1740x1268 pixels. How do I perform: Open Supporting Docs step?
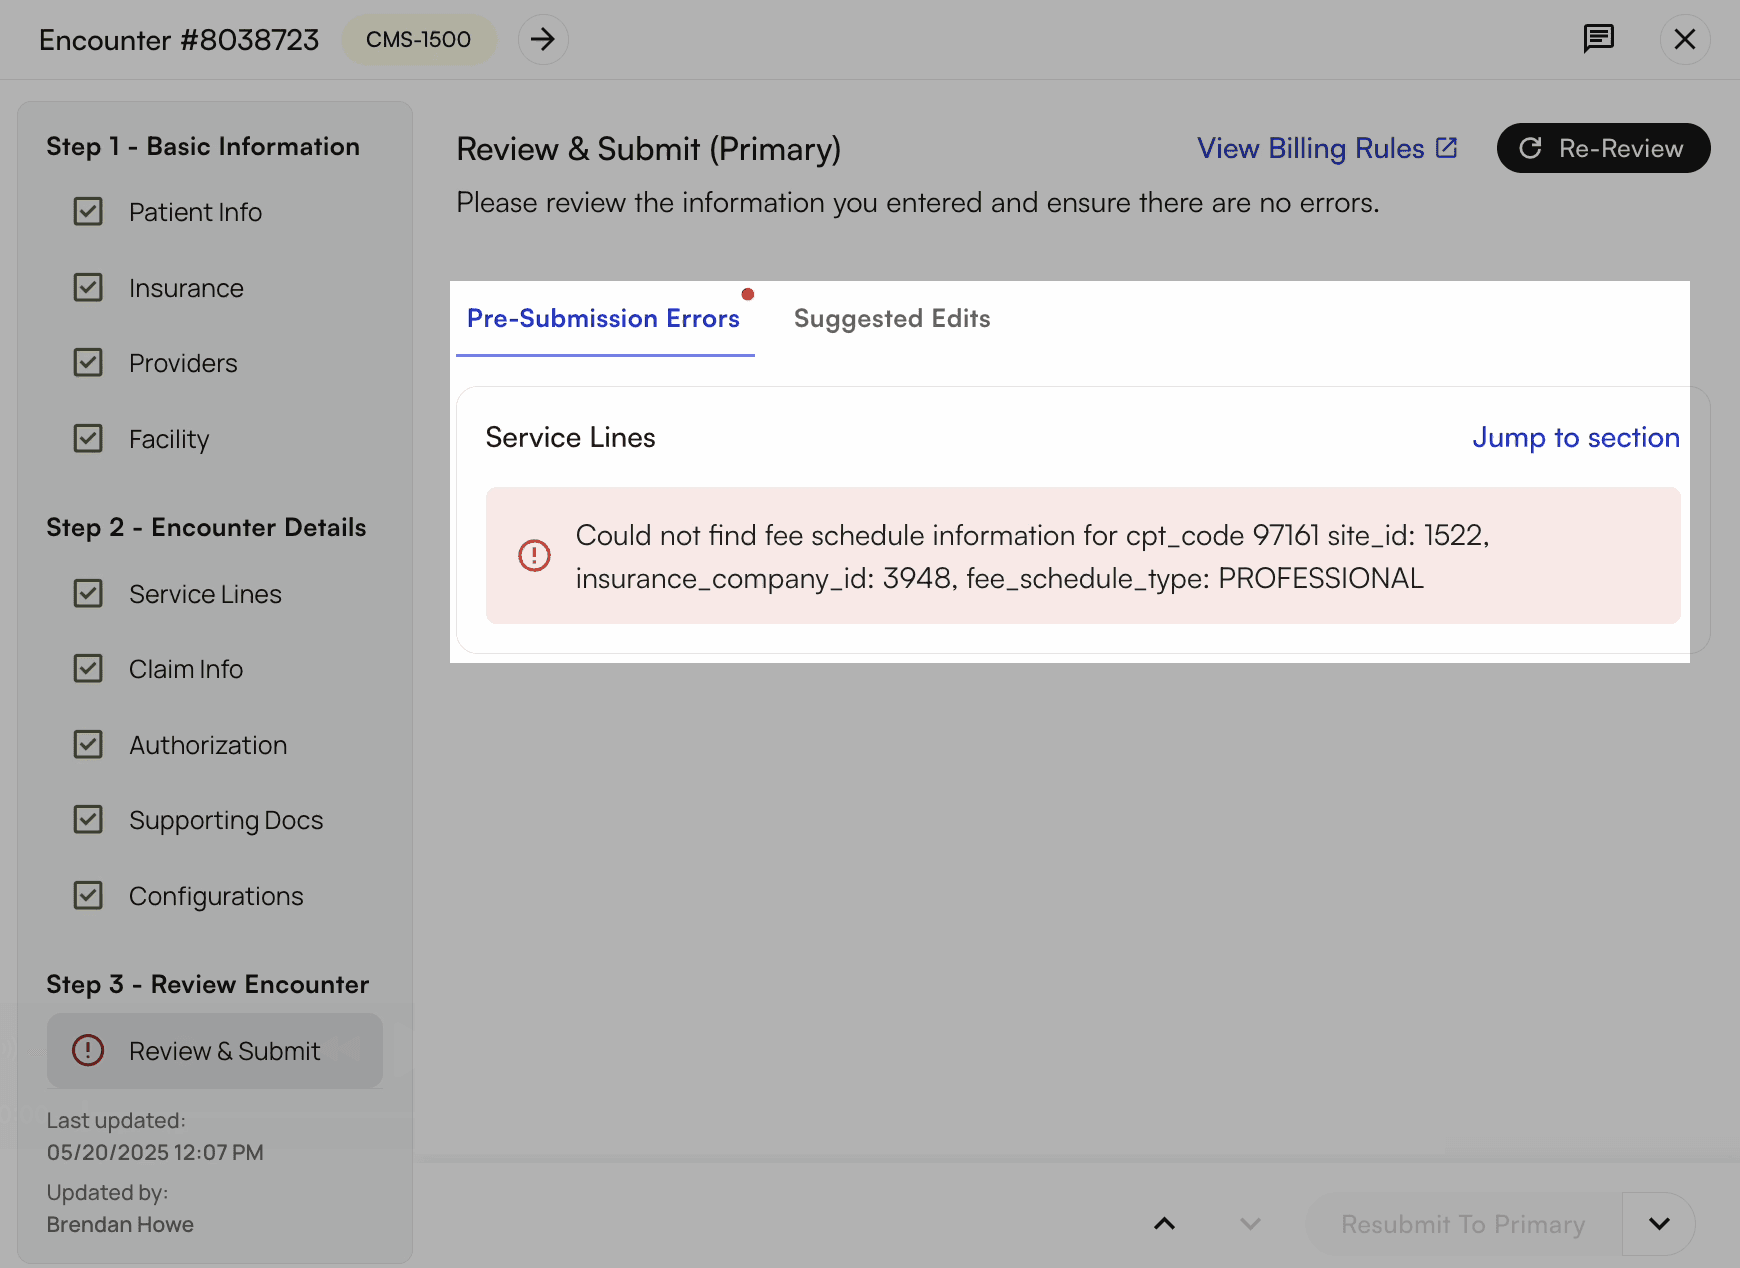pos(226,820)
